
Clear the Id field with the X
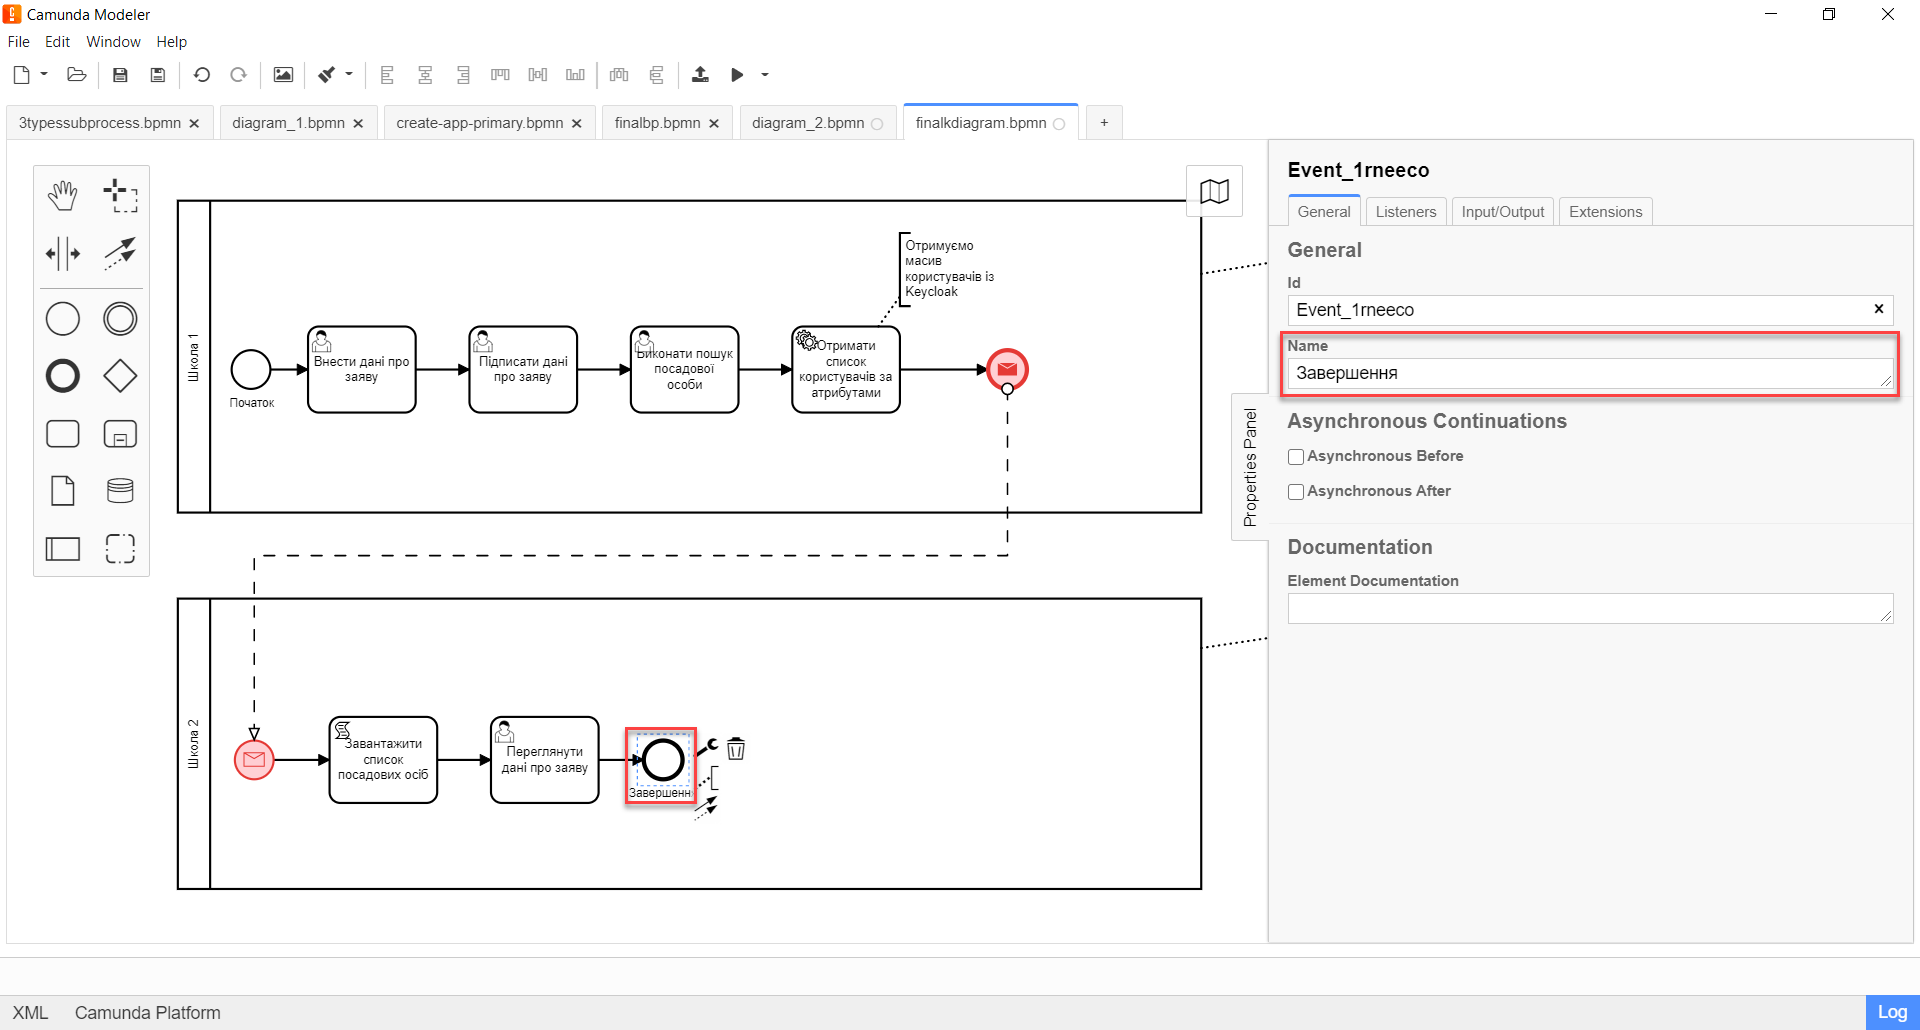[x=1878, y=309]
